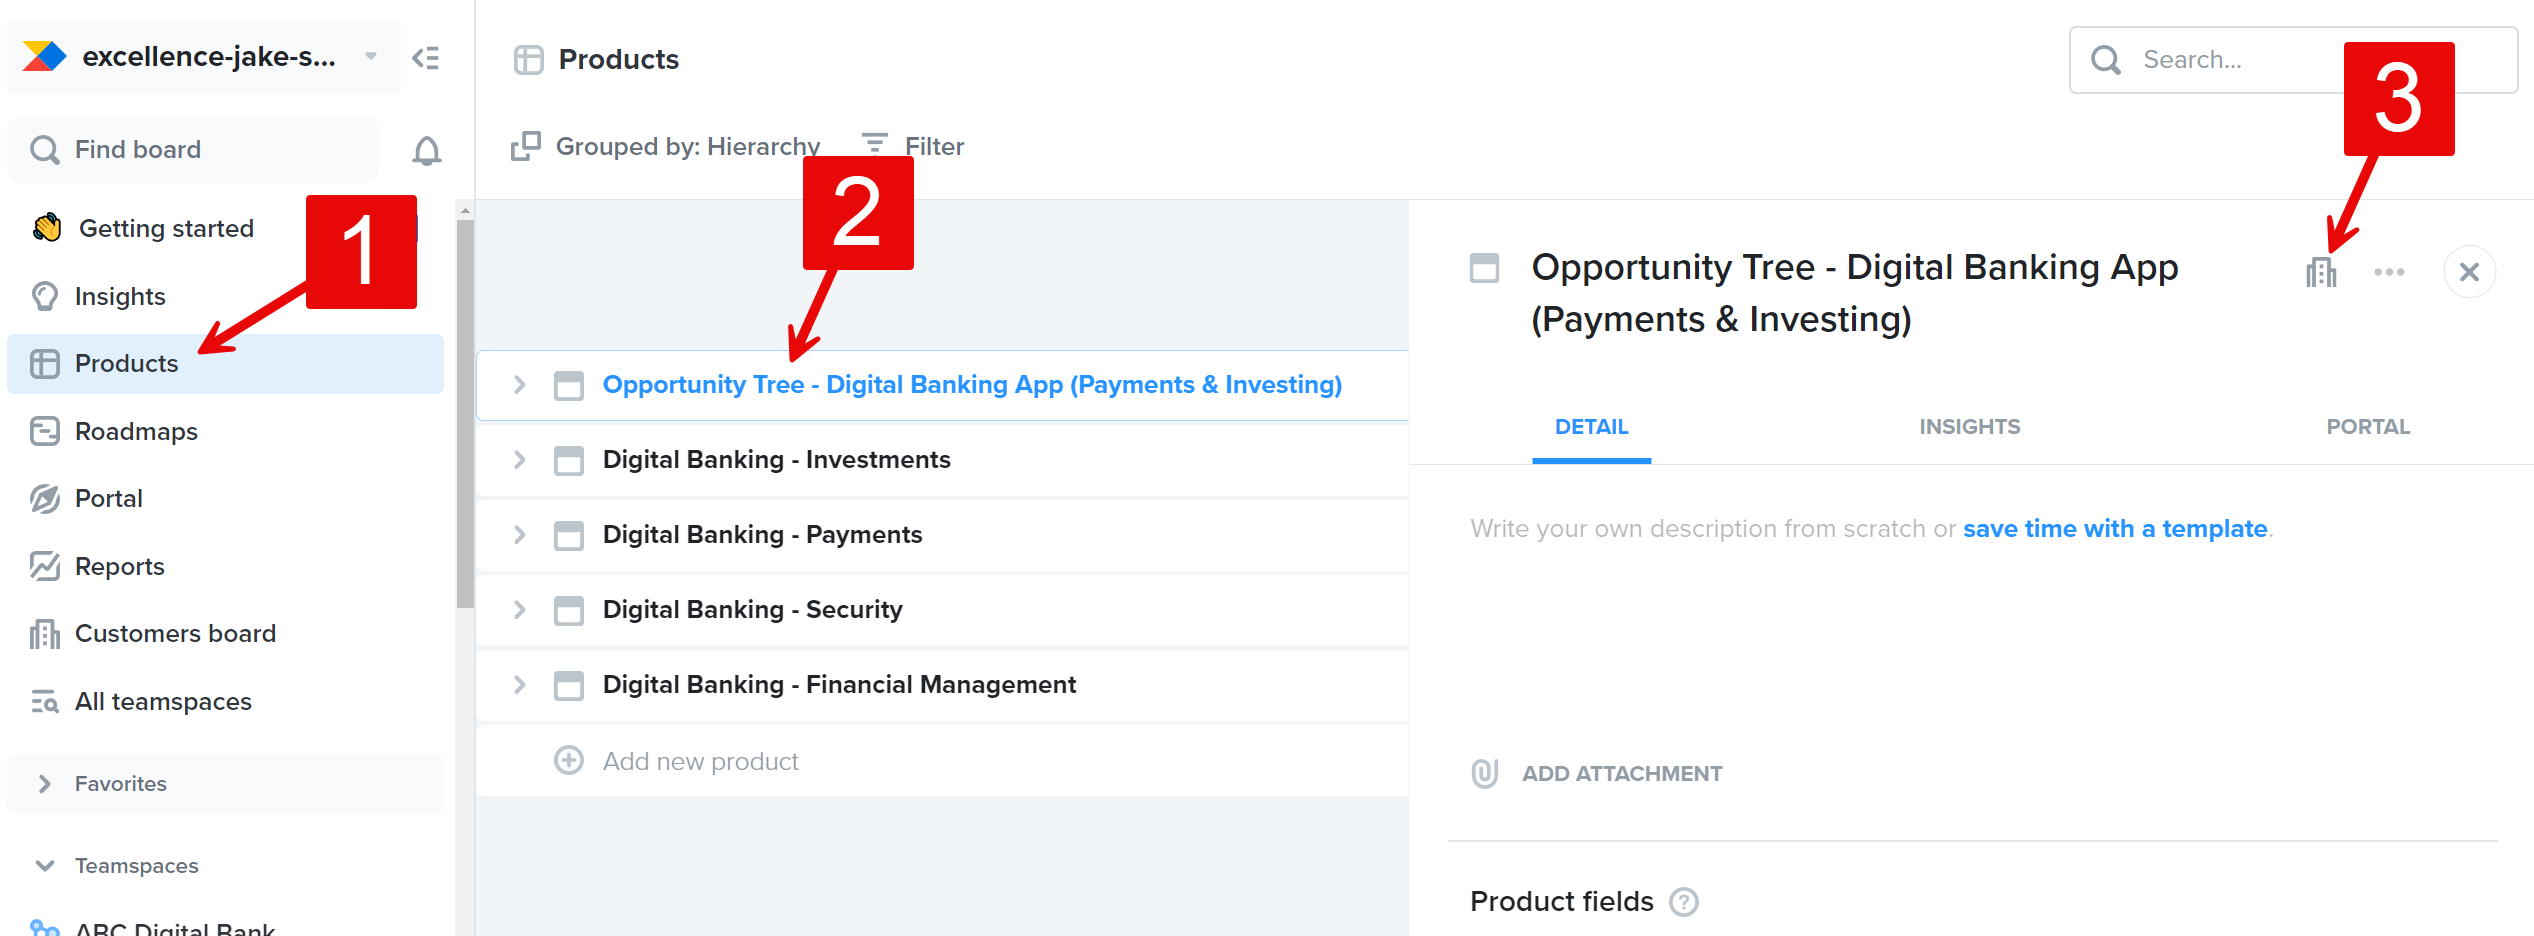Expand the Digital Banking - Investments row
This screenshot has width=2534, height=936.
(519, 460)
